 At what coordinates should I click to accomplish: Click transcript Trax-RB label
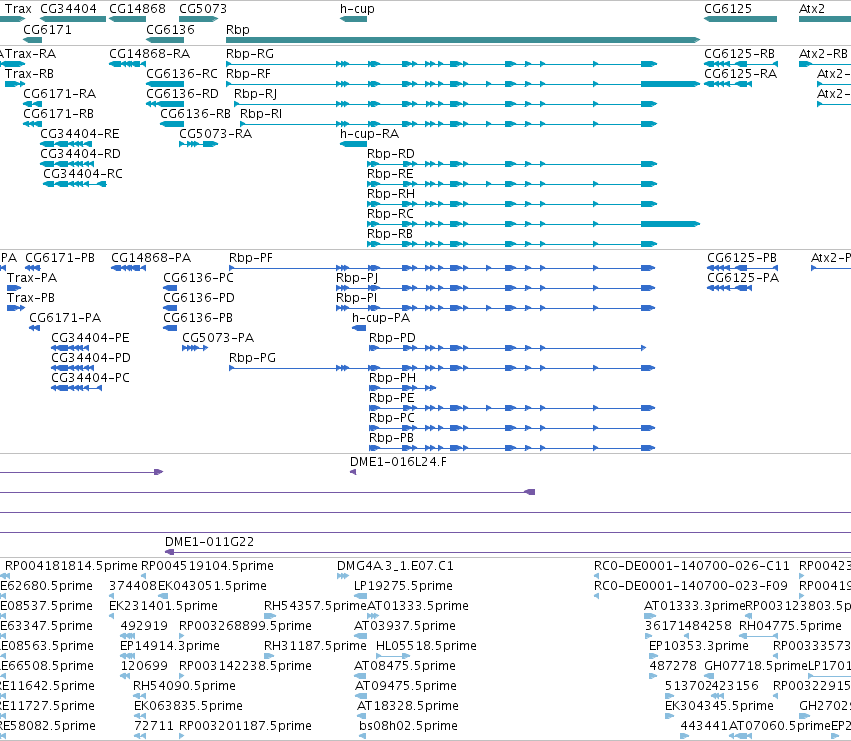(29, 74)
